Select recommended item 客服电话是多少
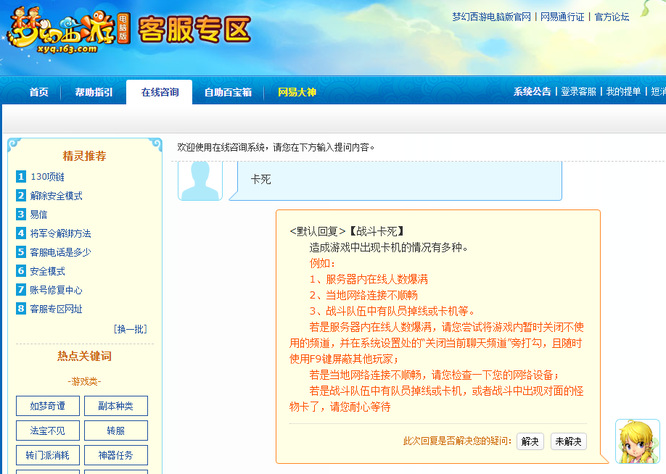 [x=60, y=252]
